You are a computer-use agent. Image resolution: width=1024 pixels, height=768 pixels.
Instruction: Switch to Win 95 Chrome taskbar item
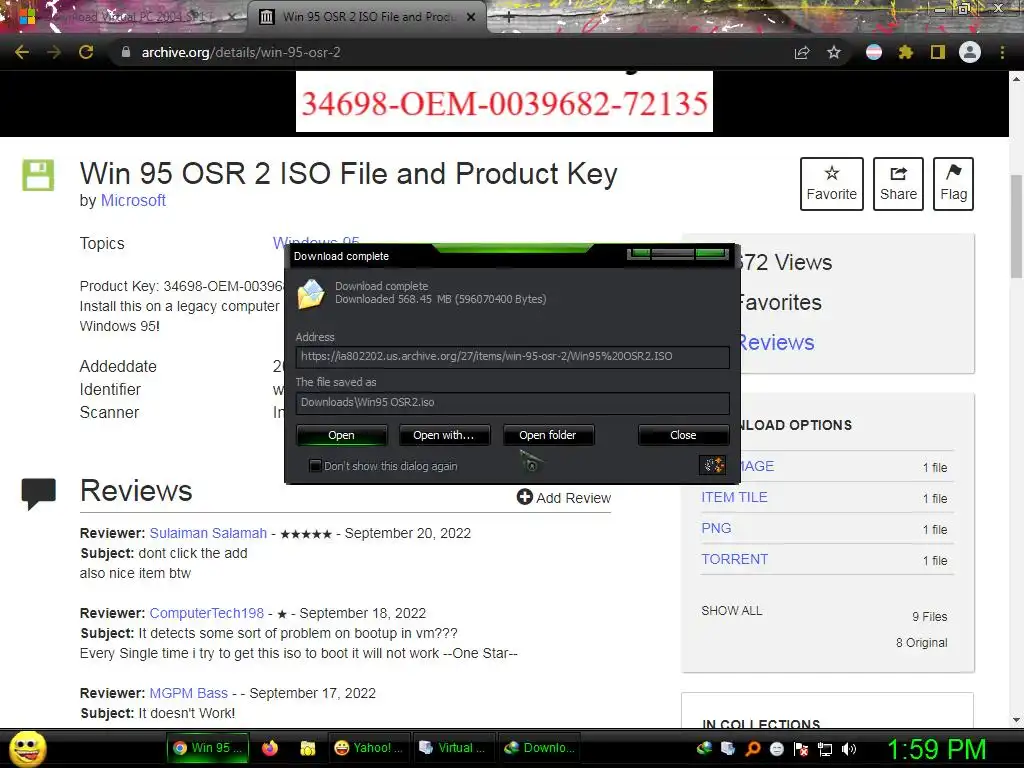point(207,748)
